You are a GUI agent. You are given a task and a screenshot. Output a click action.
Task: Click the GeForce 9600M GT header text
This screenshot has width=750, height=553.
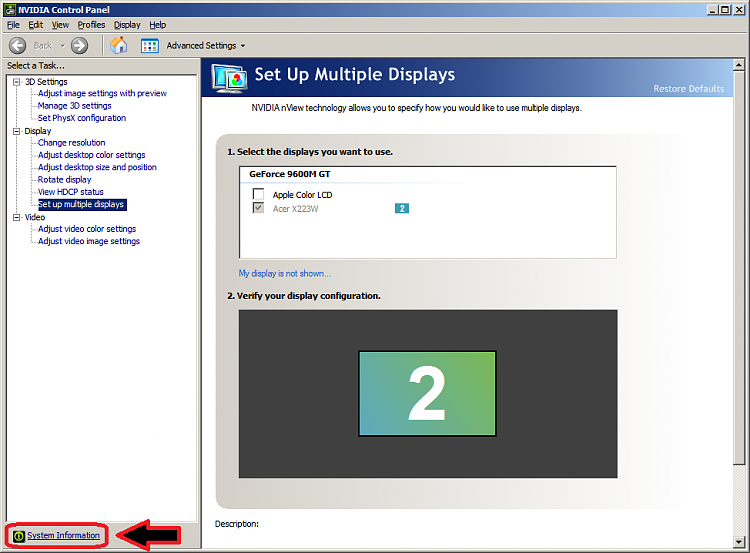point(289,174)
